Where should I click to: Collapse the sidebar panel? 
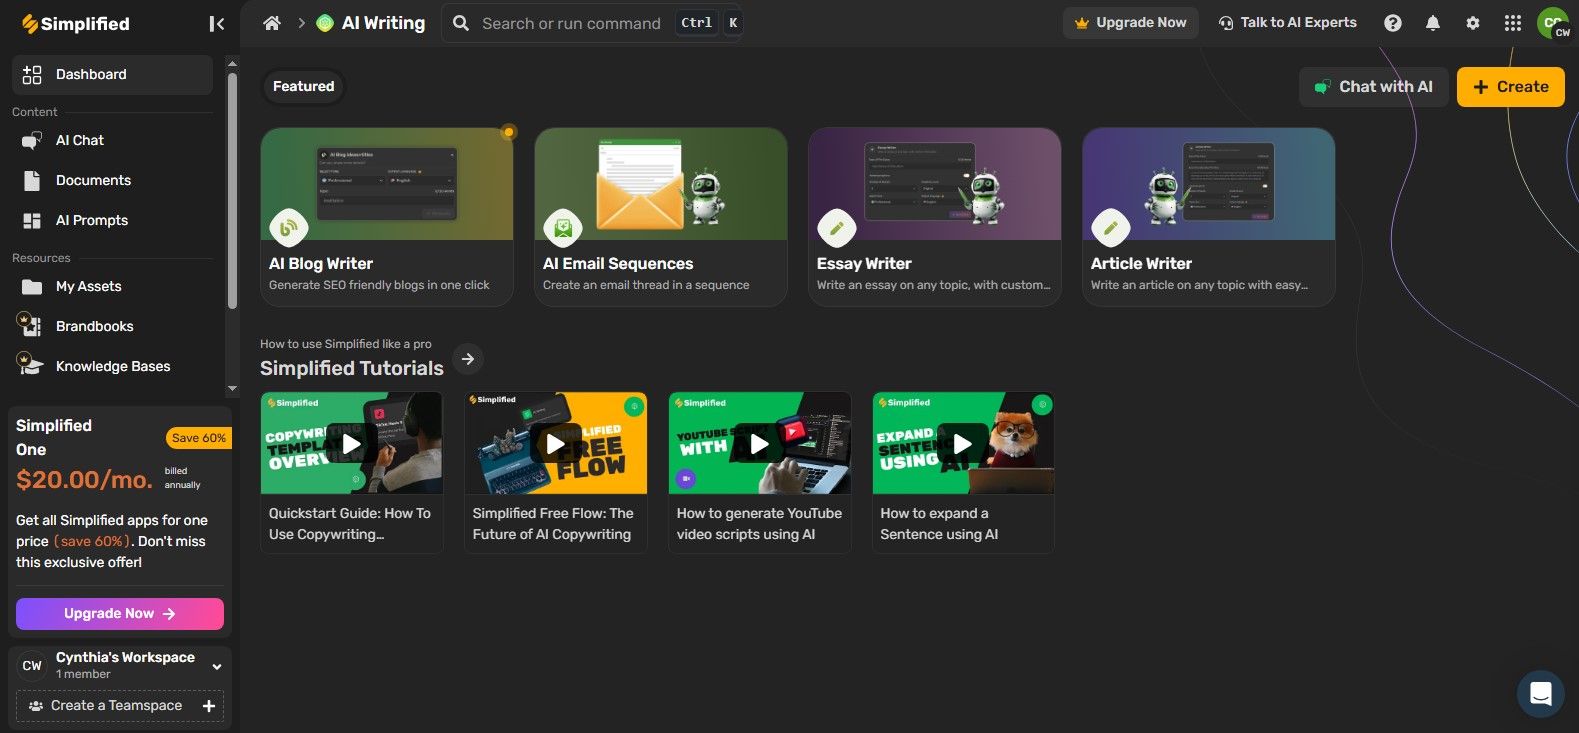[x=216, y=24]
